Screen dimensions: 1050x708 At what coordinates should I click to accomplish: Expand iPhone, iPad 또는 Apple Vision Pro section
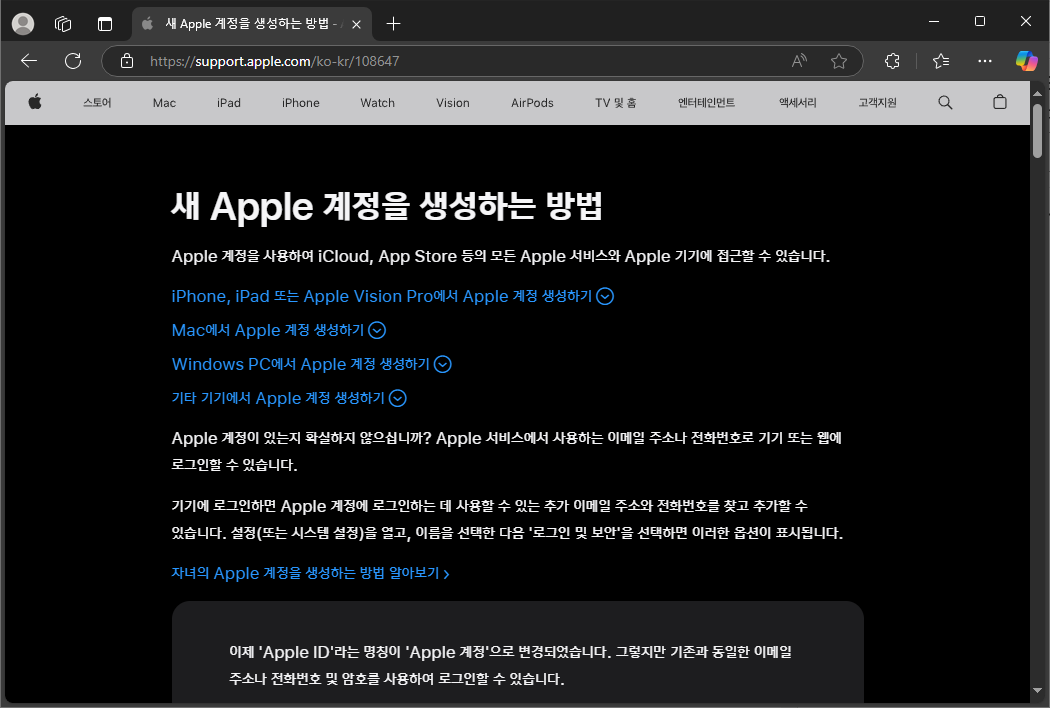(x=392, y=296)
